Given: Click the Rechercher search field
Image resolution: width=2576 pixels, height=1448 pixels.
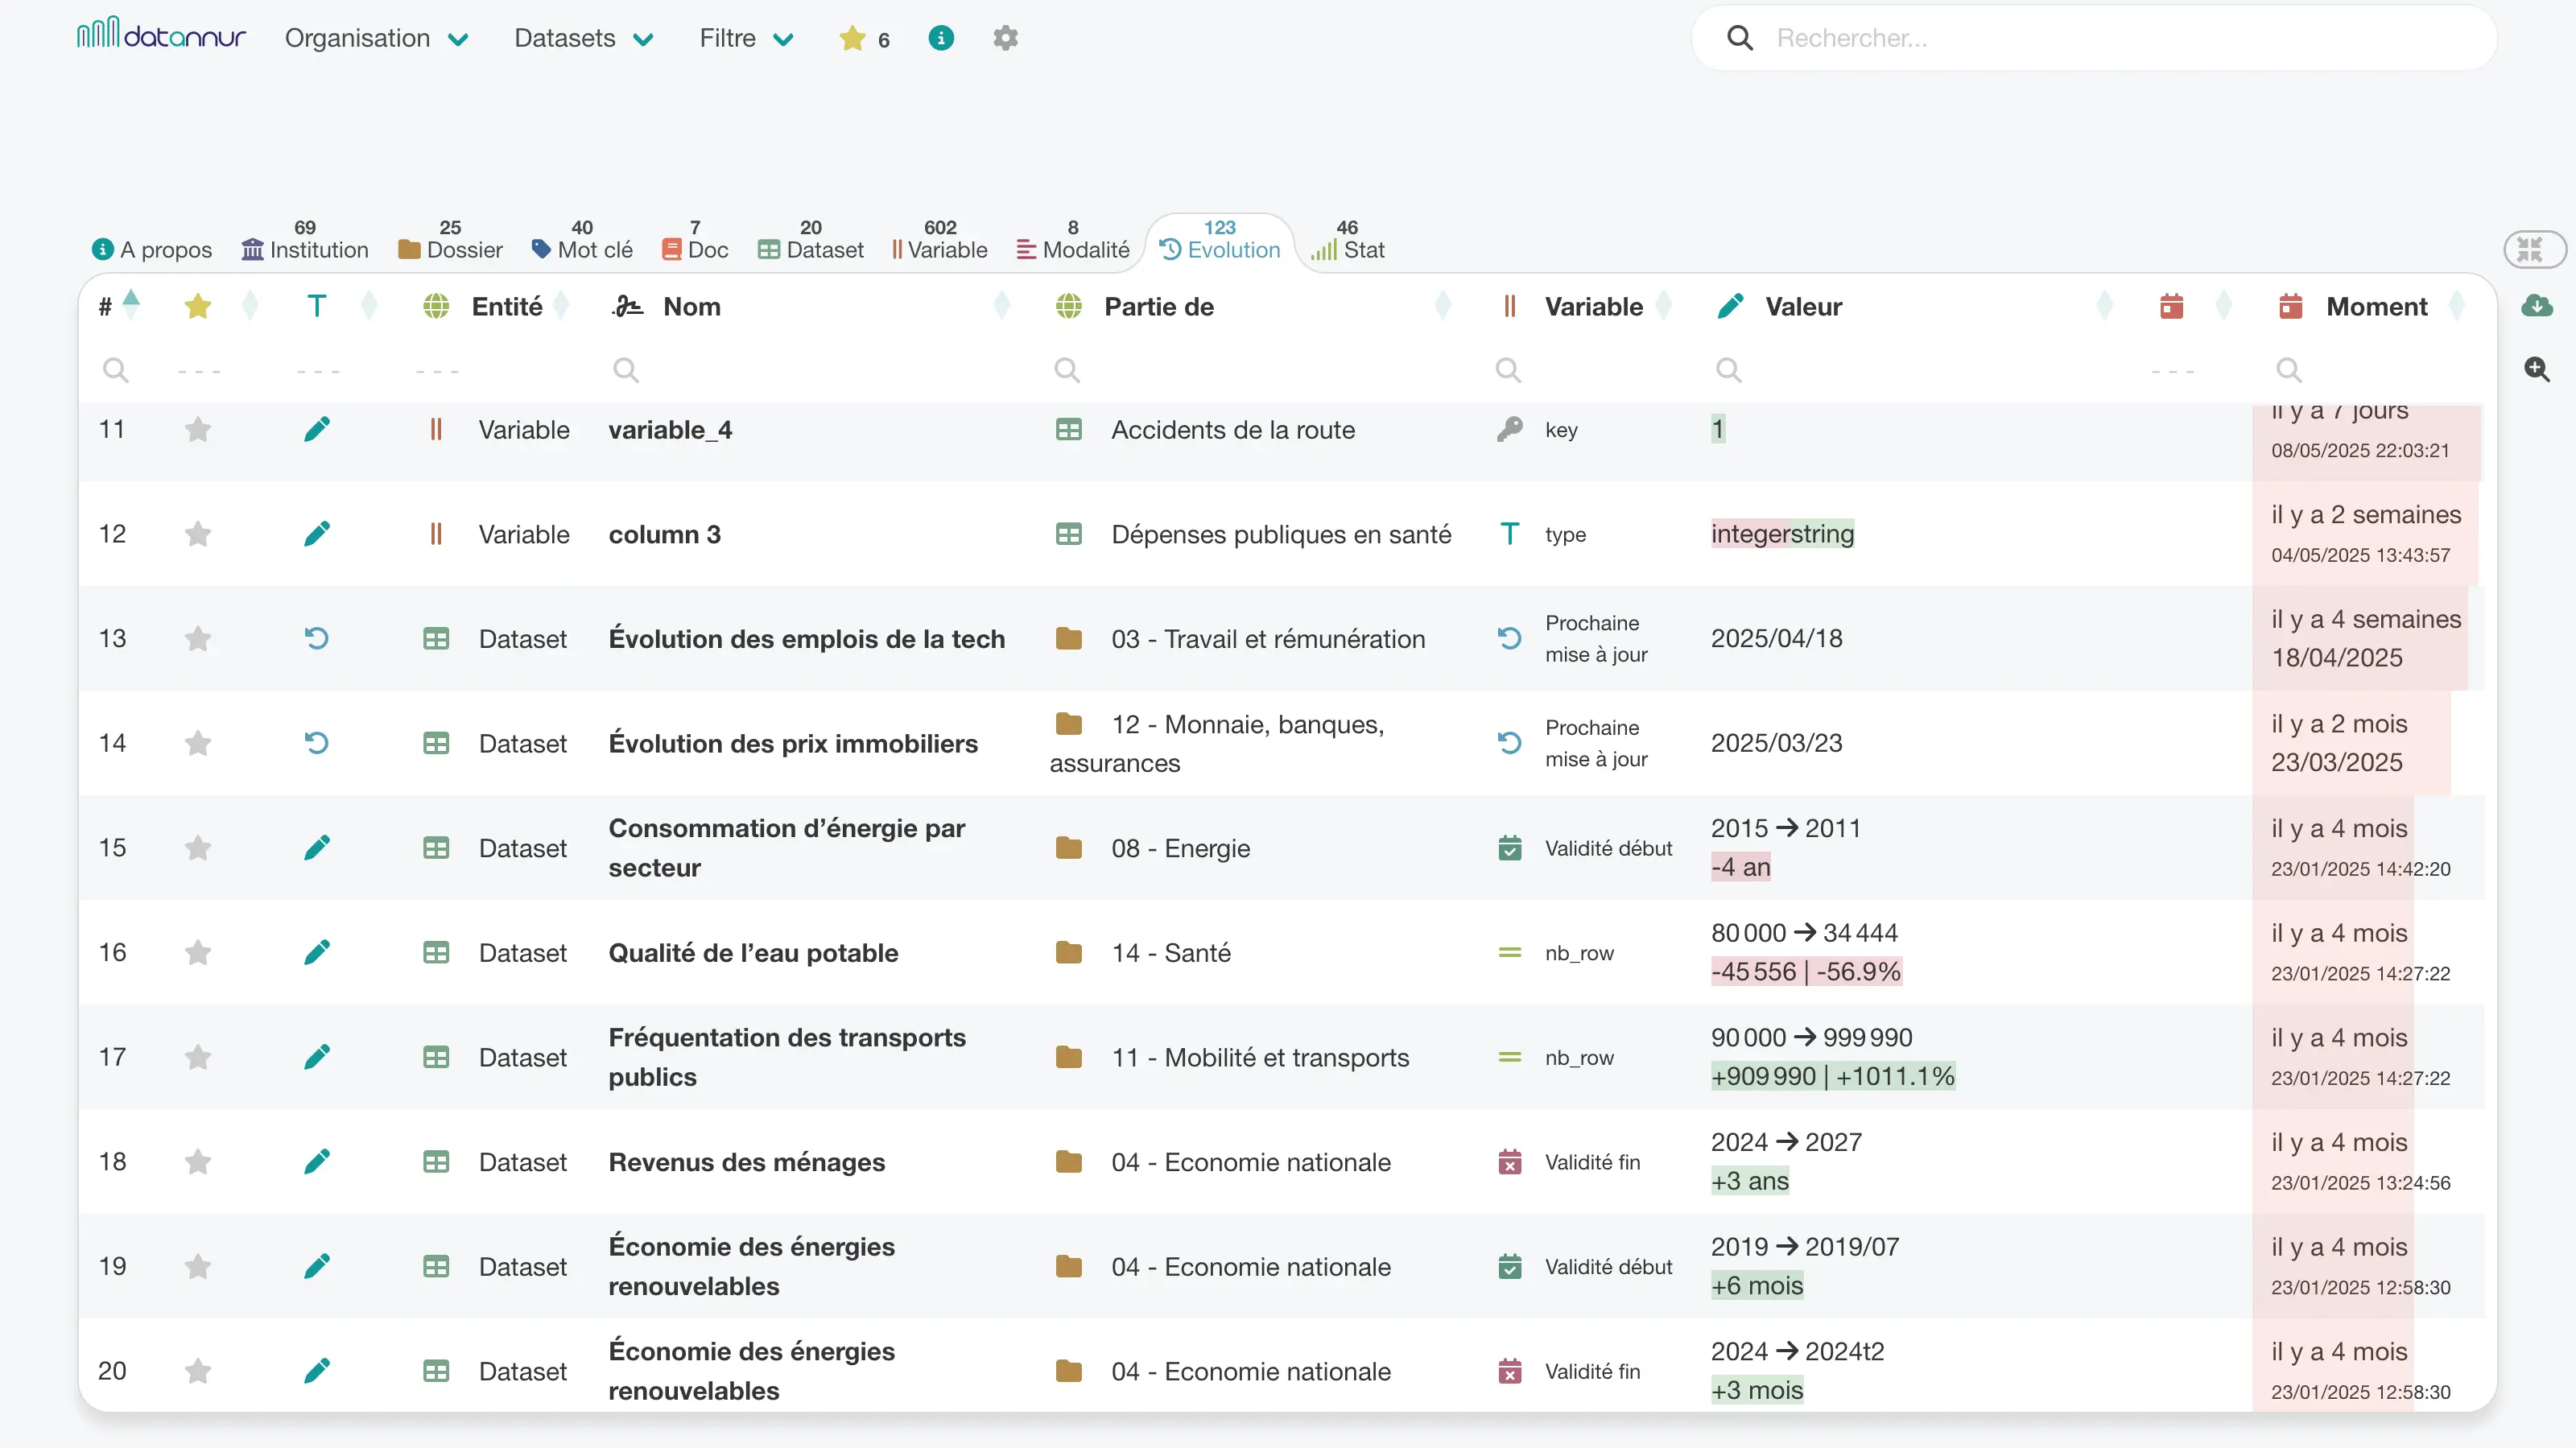Looking at the screenshot, I should (x=2094, y=38).
